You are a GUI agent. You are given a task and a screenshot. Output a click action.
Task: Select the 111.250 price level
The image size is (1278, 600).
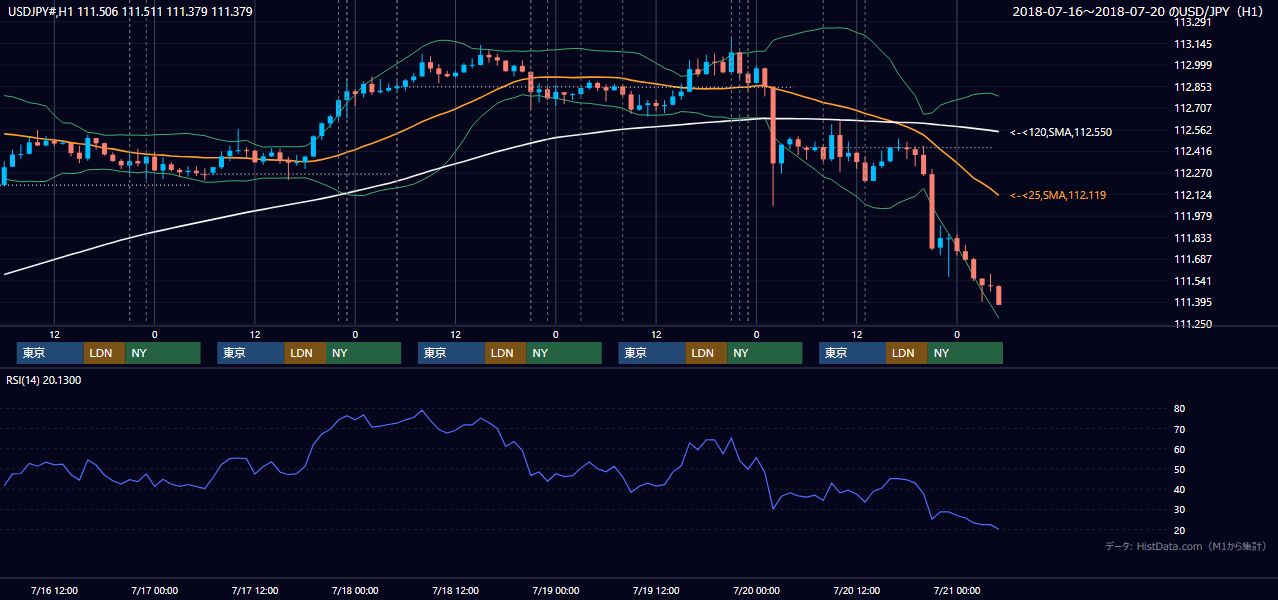coord(1193,324)
